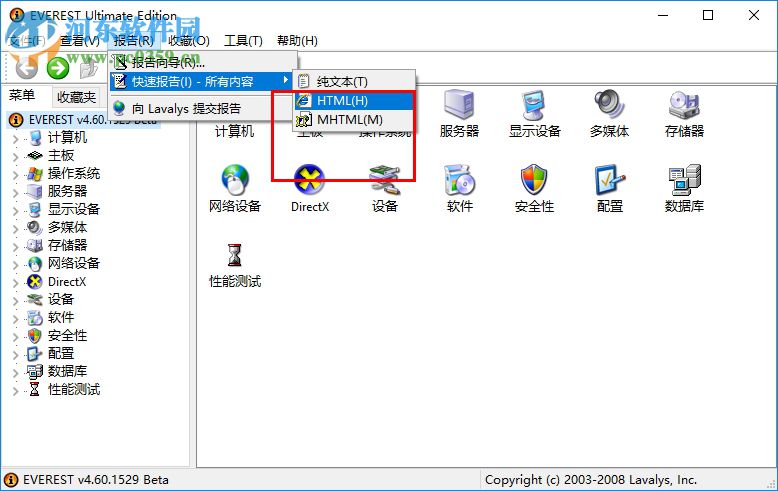Open the 查看(V) menu

click(80, 41)
